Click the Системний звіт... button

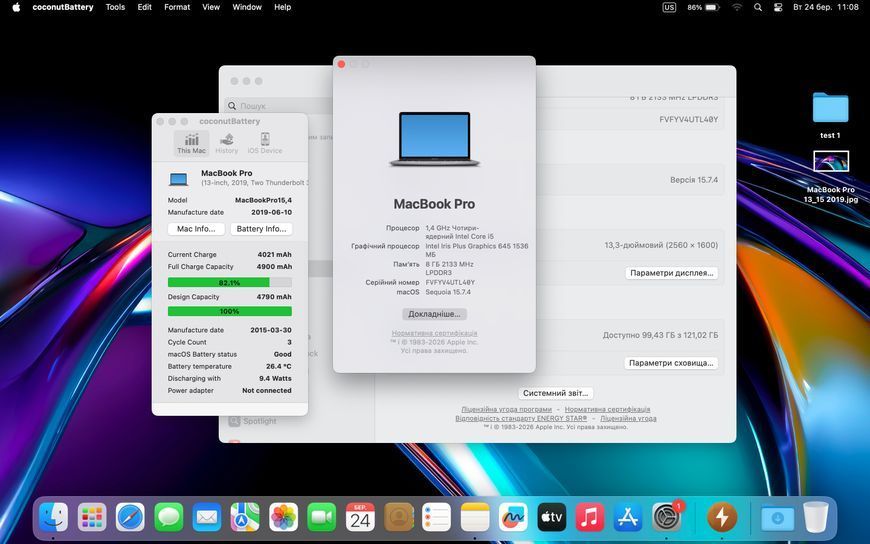point(555,392)
